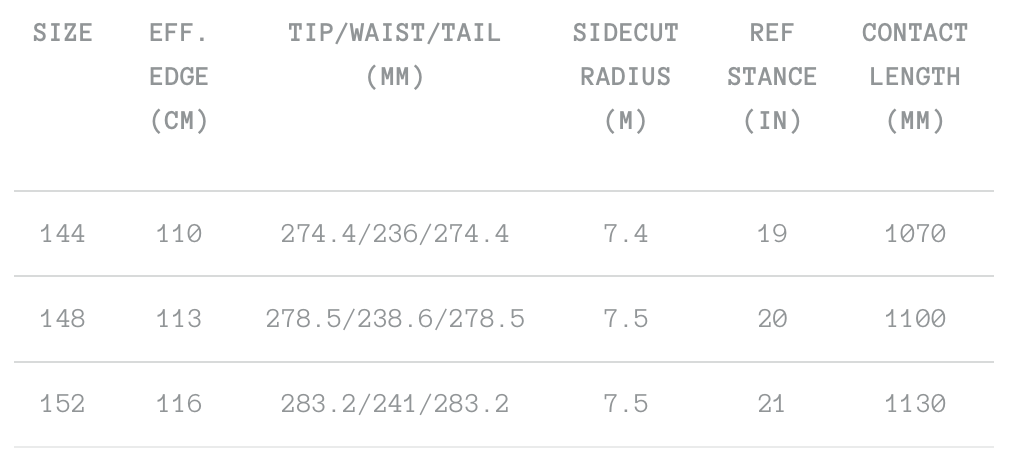This screenshot has width=1032, height=472.
Task: Click the contact length value 1070
Action: click(914, 235)
